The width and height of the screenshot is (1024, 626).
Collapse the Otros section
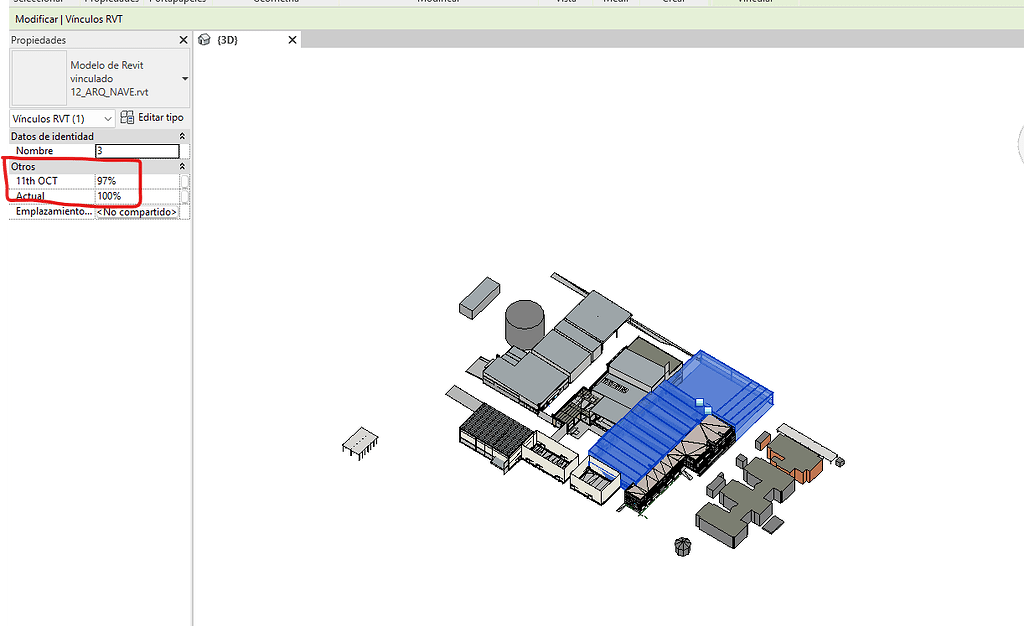[182, 166]
